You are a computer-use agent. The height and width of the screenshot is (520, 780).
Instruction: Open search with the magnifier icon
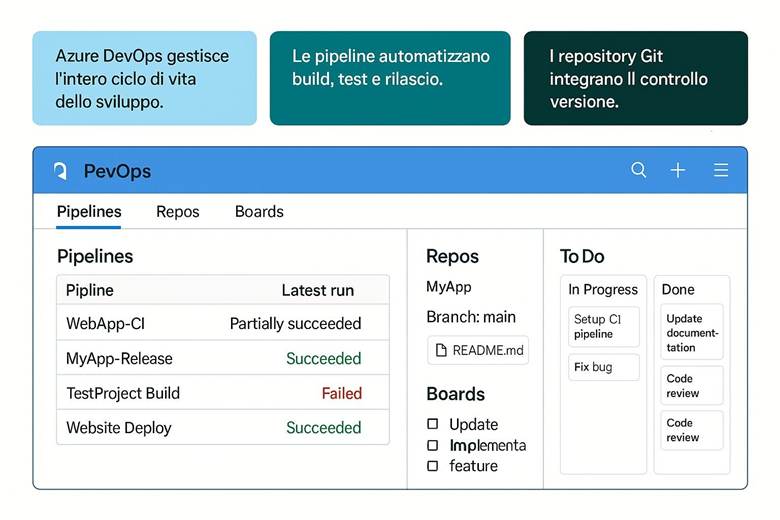pos(639,170)
